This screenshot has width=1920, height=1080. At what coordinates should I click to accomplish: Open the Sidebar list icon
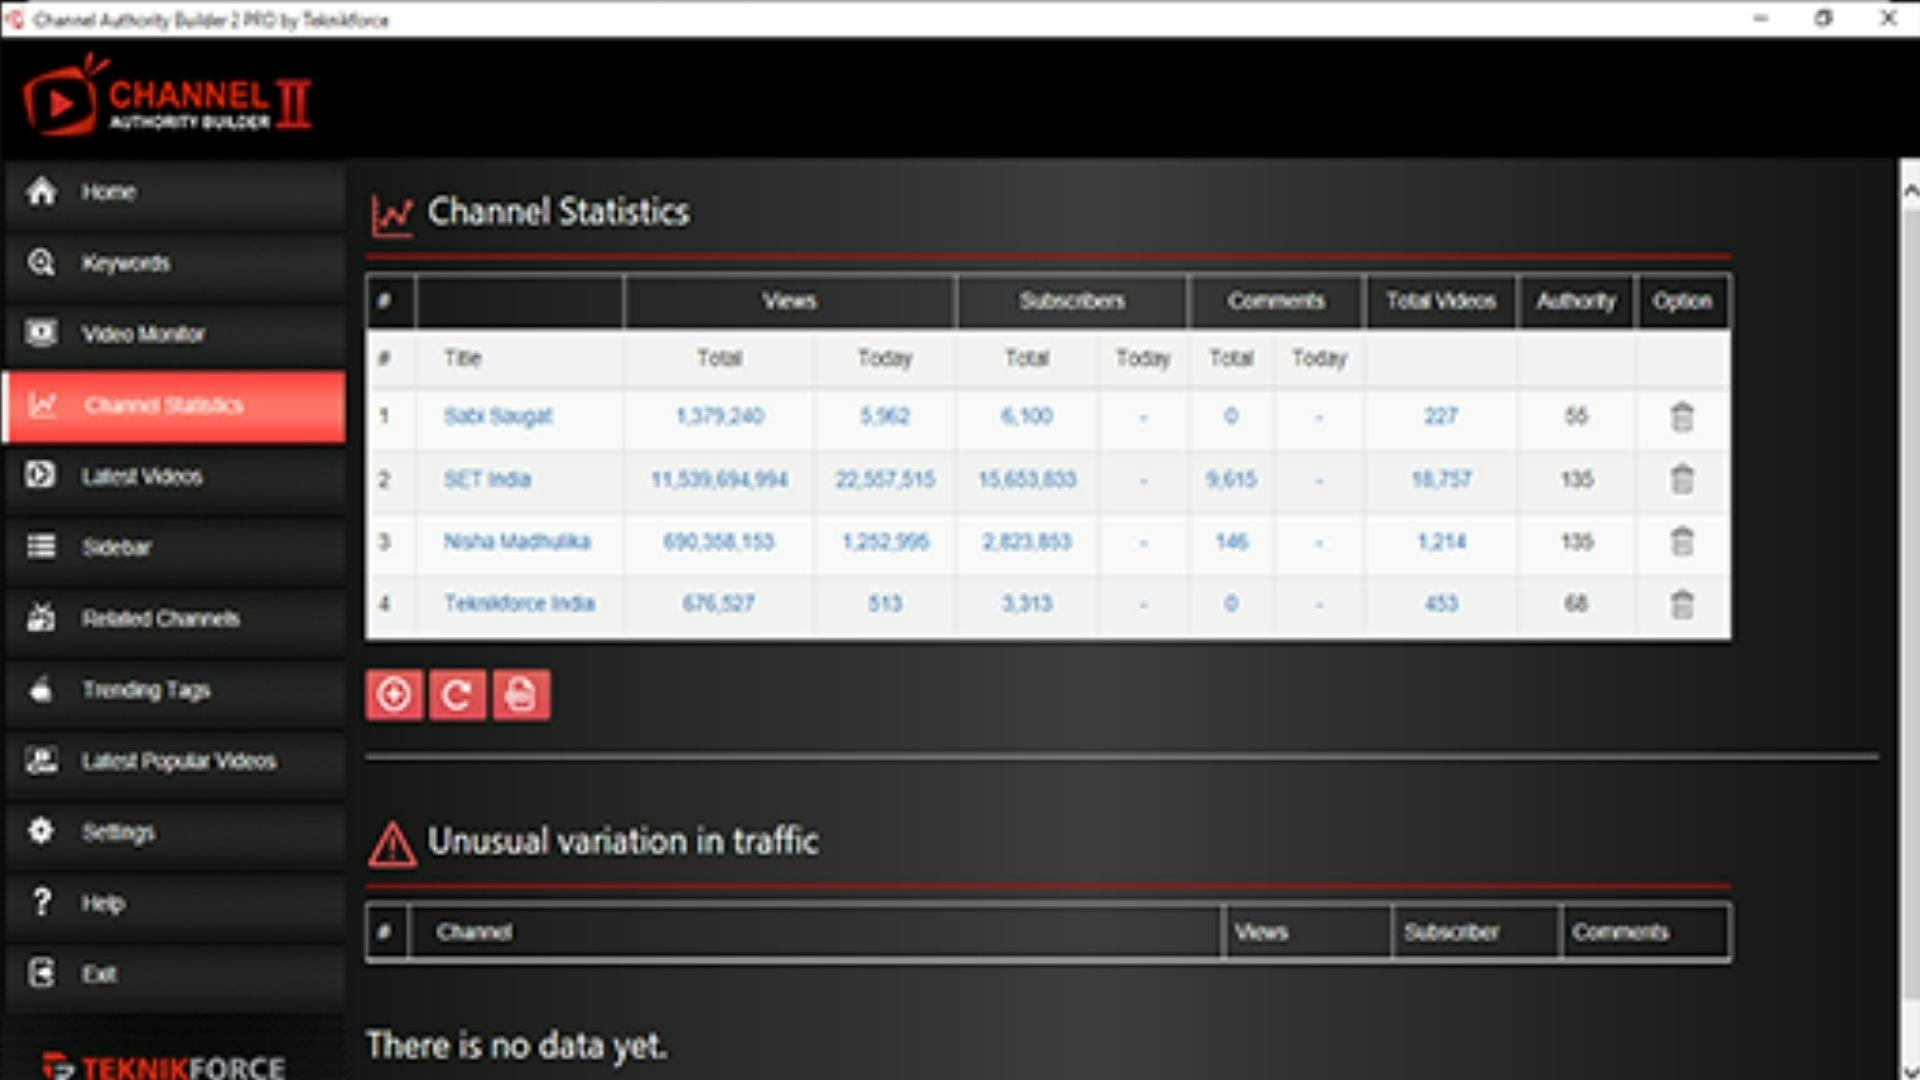click(x=41, y=548)
